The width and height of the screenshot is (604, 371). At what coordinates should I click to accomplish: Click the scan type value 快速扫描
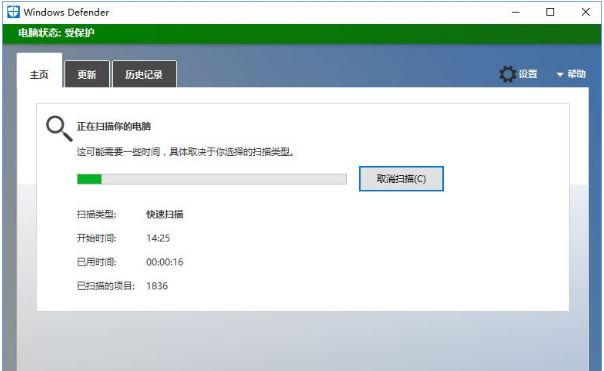click(164, 214)
